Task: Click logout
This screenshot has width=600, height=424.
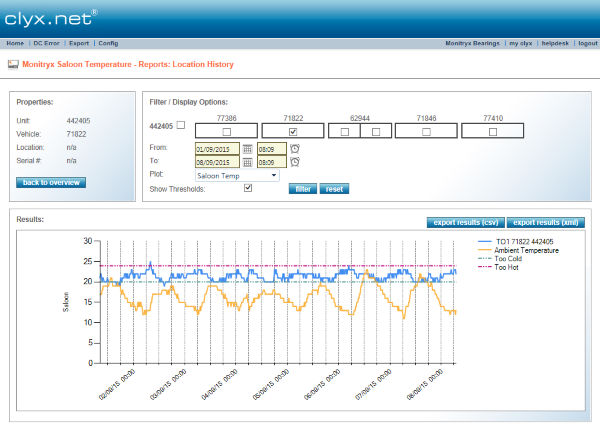Action: click(x=588, y=43)
